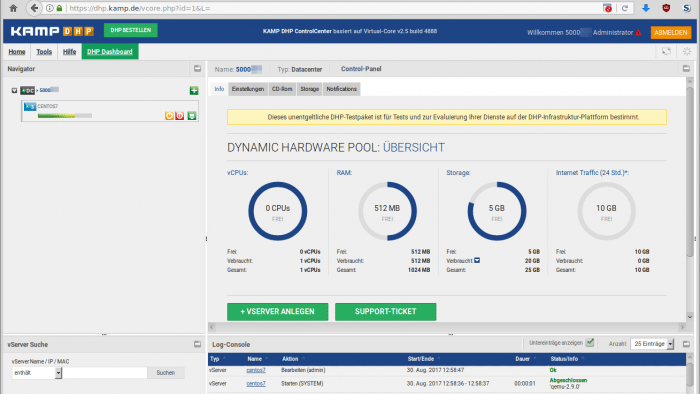700x394 pixels.
Task: Click the DHP BESTELLEN button
Action: click(x=131, y=30)
